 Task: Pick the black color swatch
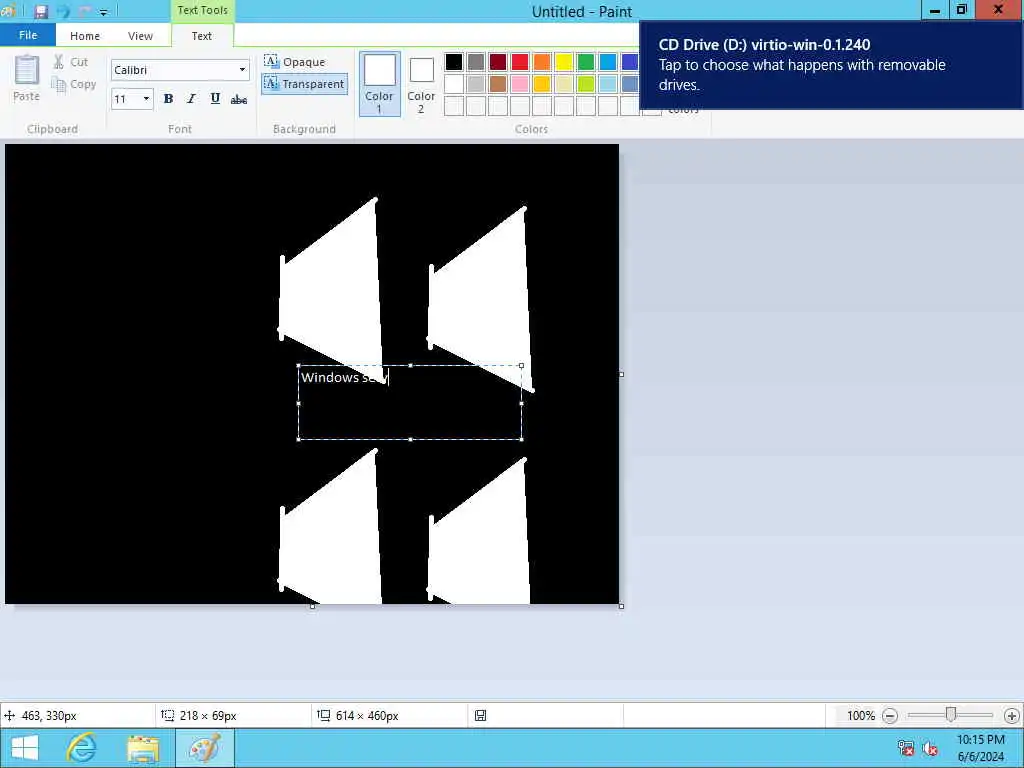coord(454,62)
